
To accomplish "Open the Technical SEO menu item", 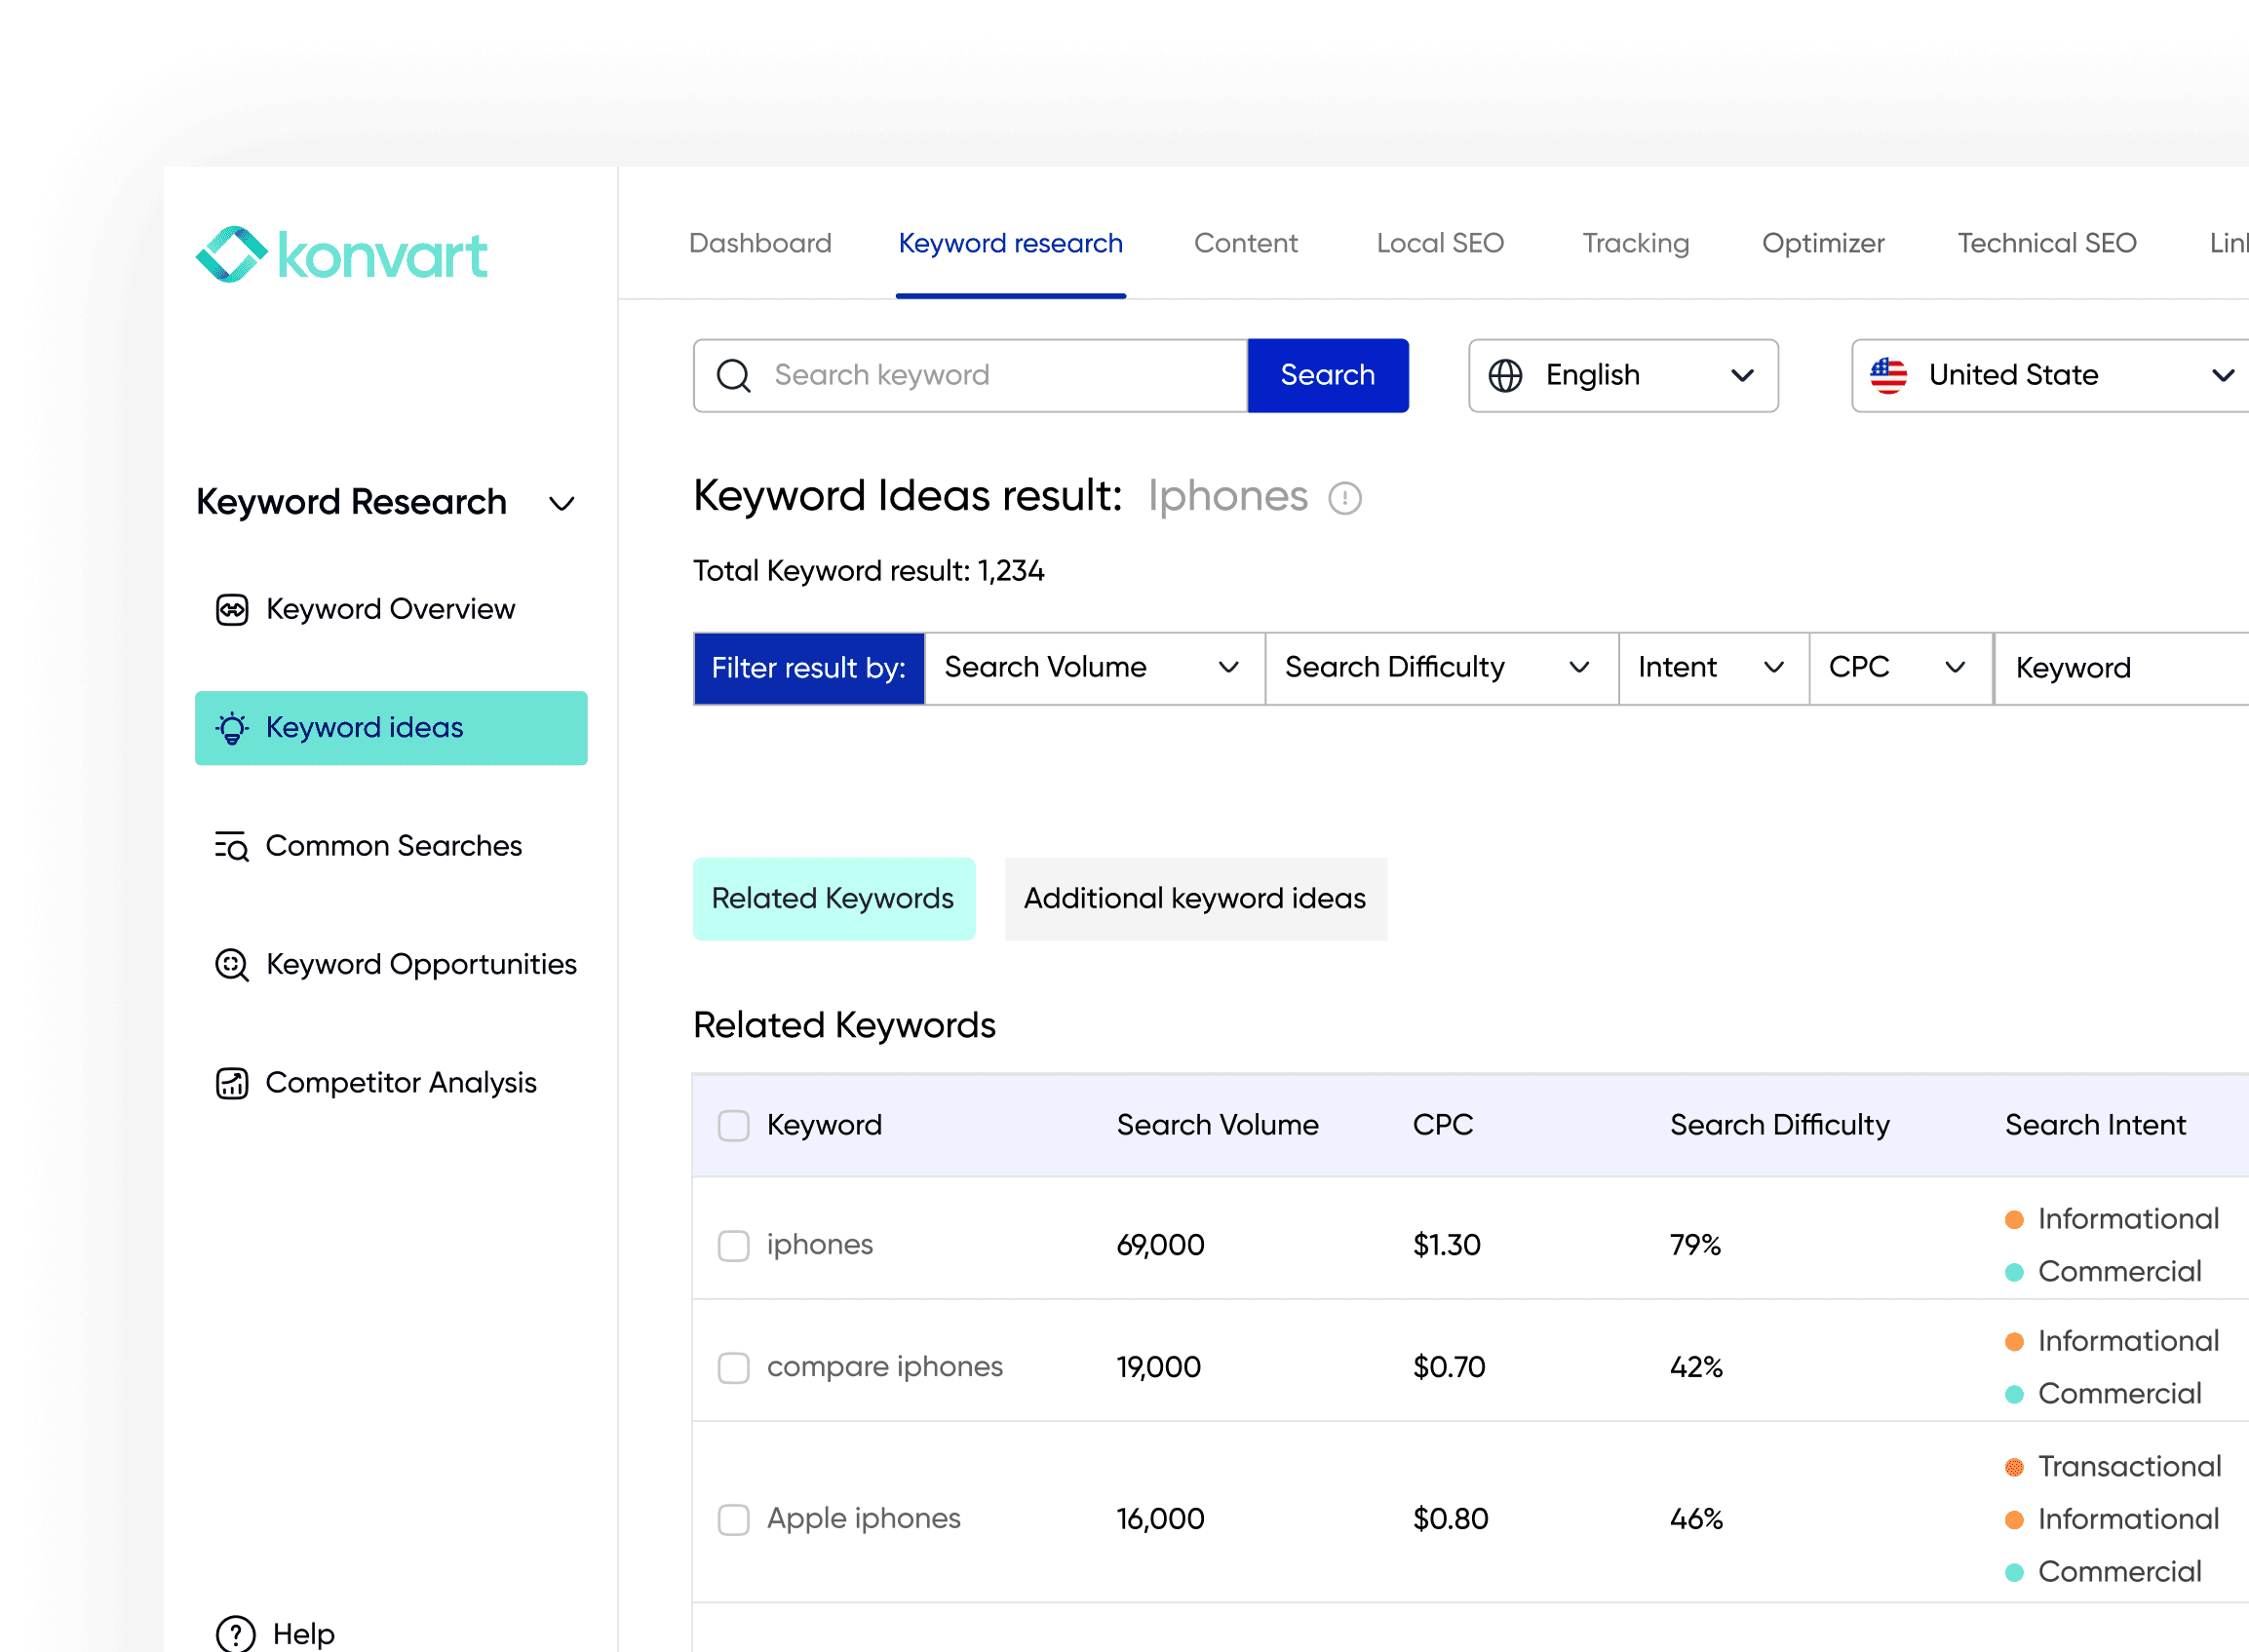I will pos(2046,243).
